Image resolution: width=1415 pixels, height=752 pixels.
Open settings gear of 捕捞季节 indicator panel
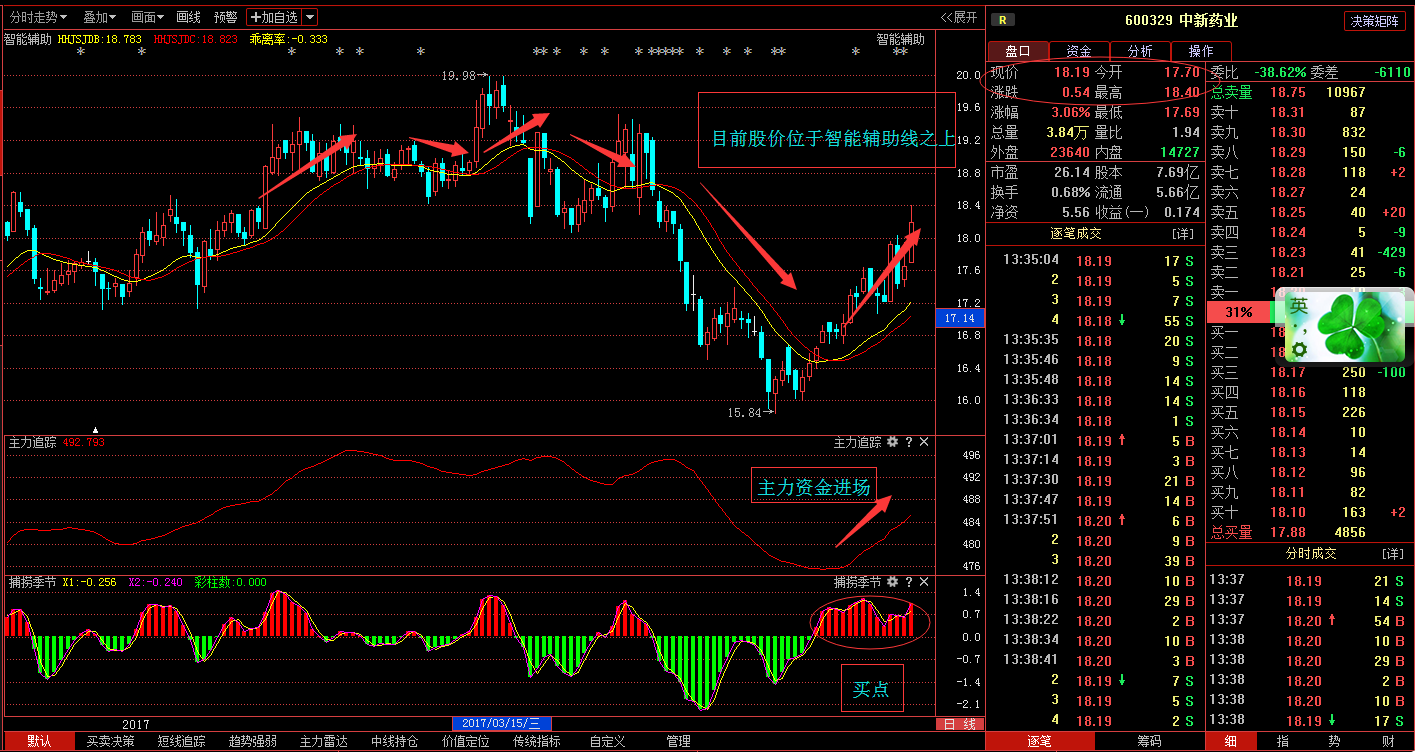892,581
